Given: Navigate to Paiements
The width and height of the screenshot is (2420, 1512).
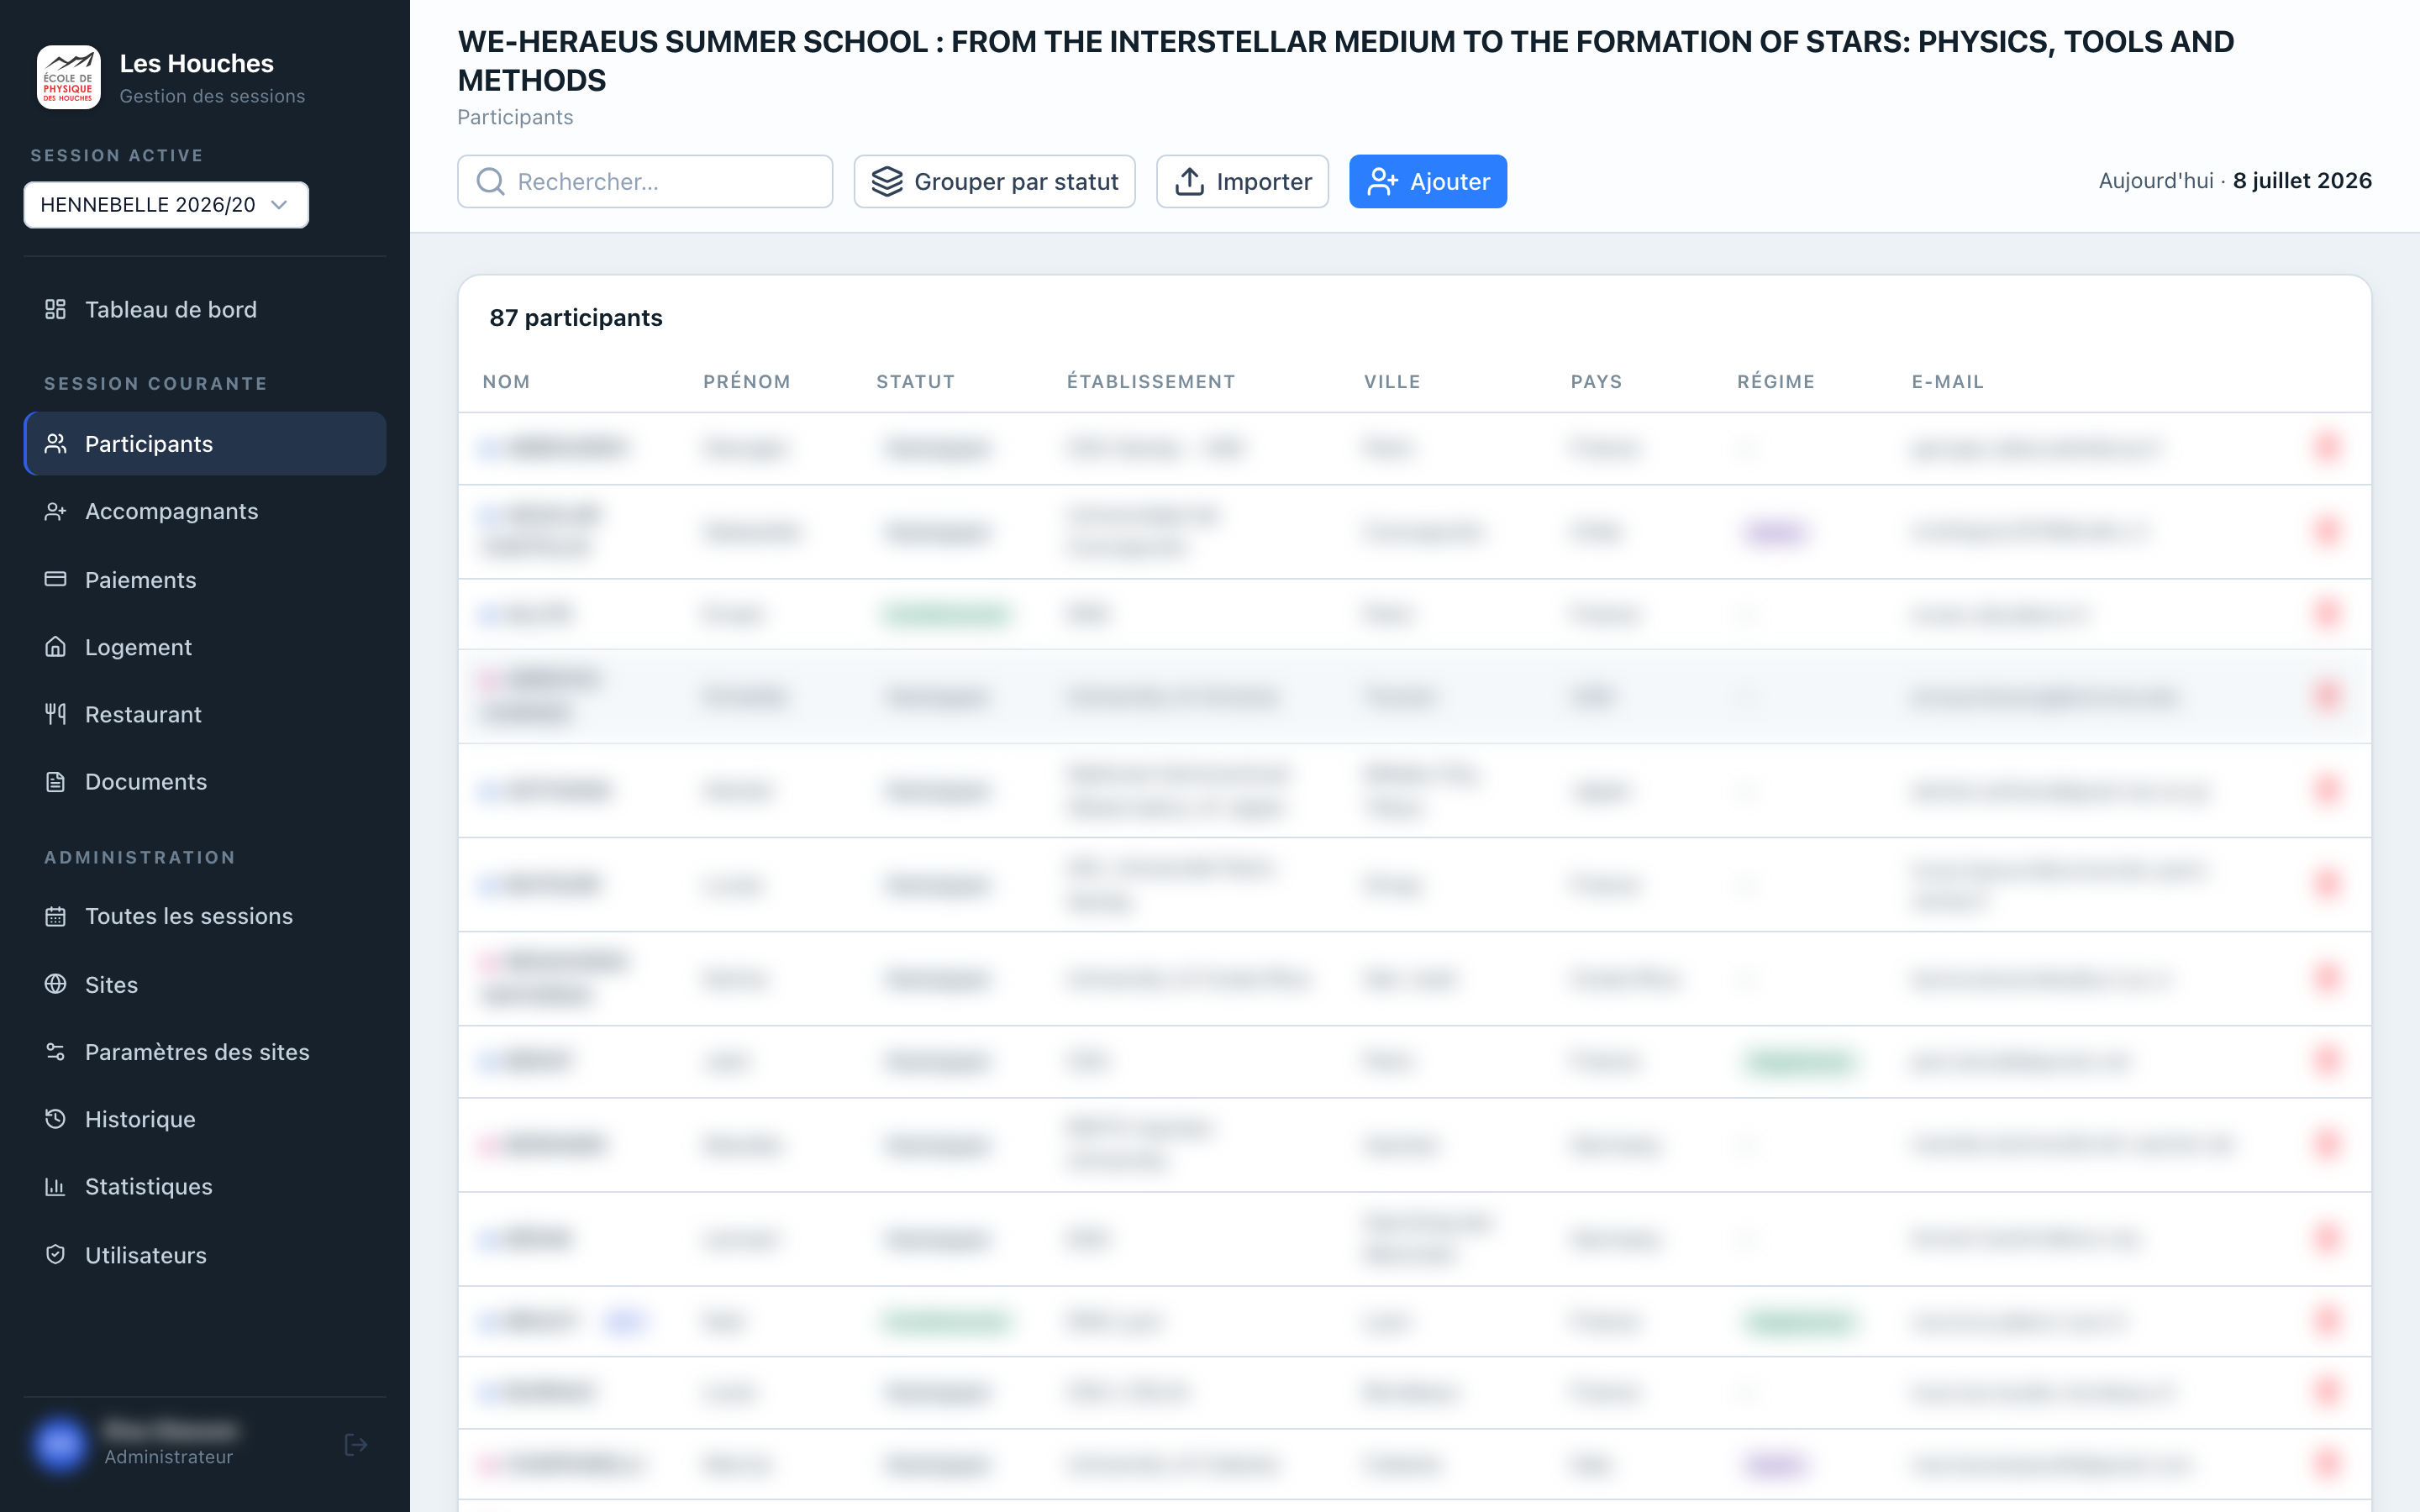Looking at the screenshot, I should (205, 579).
